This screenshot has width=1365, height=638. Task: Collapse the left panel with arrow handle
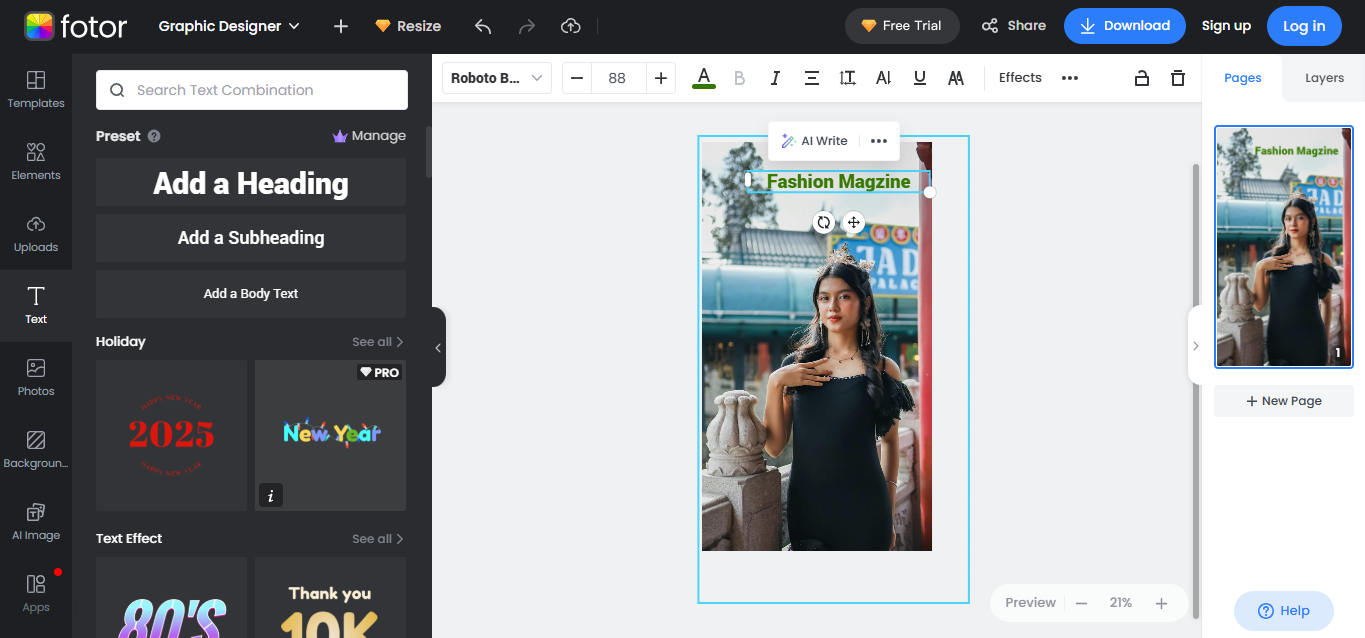coord(438,347)
